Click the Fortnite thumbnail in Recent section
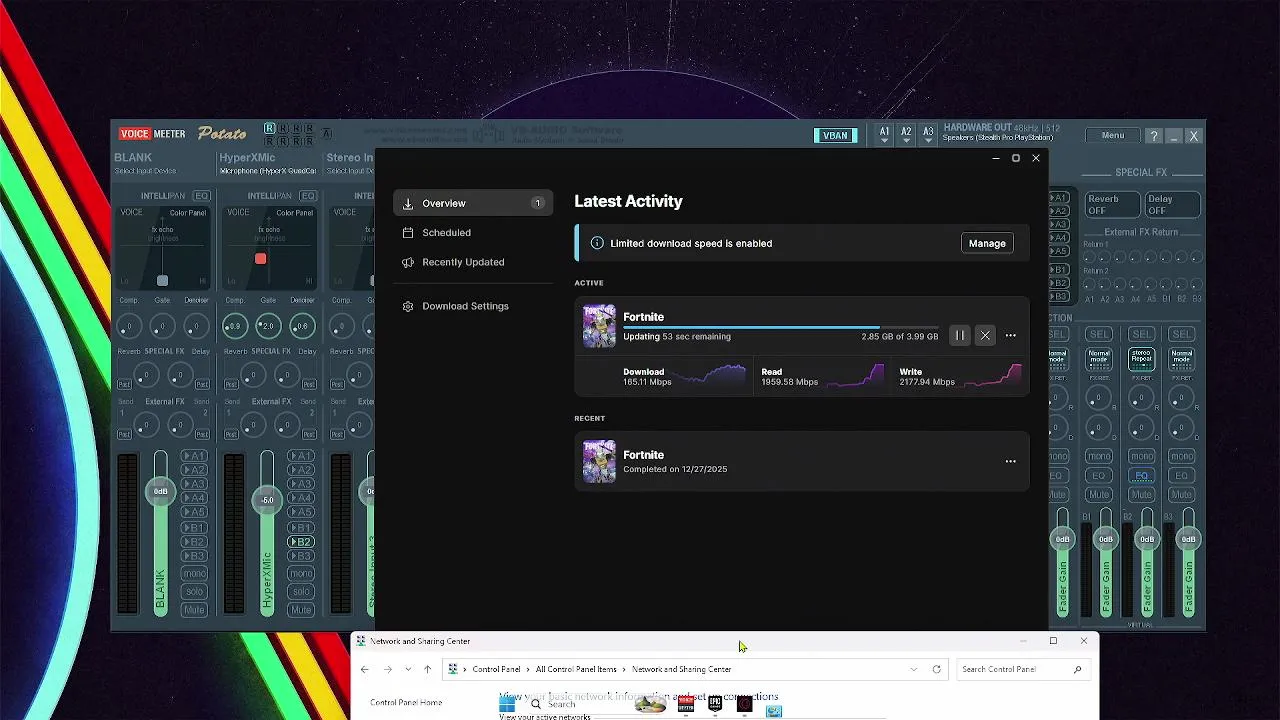The width and height of the screenshot is (1280, 720). coord(599,461)
